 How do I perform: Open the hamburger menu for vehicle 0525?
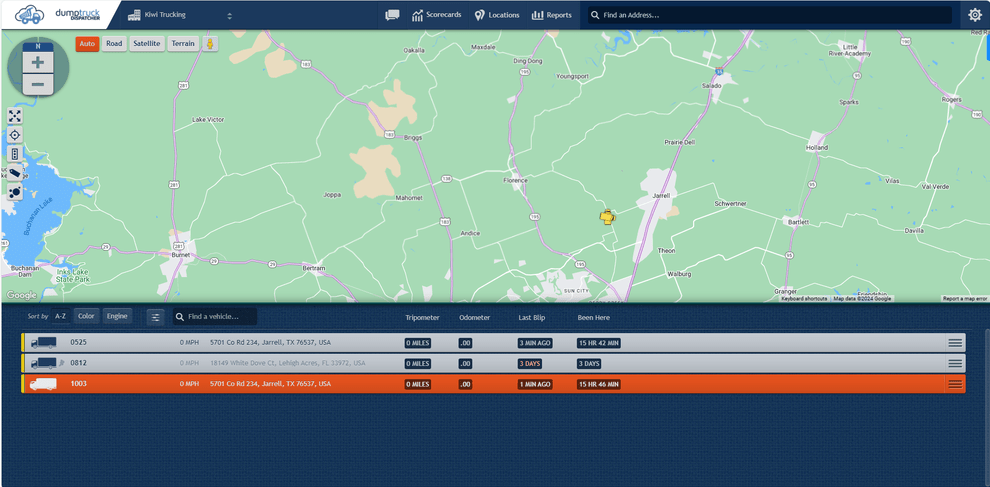tap(955, 343)
